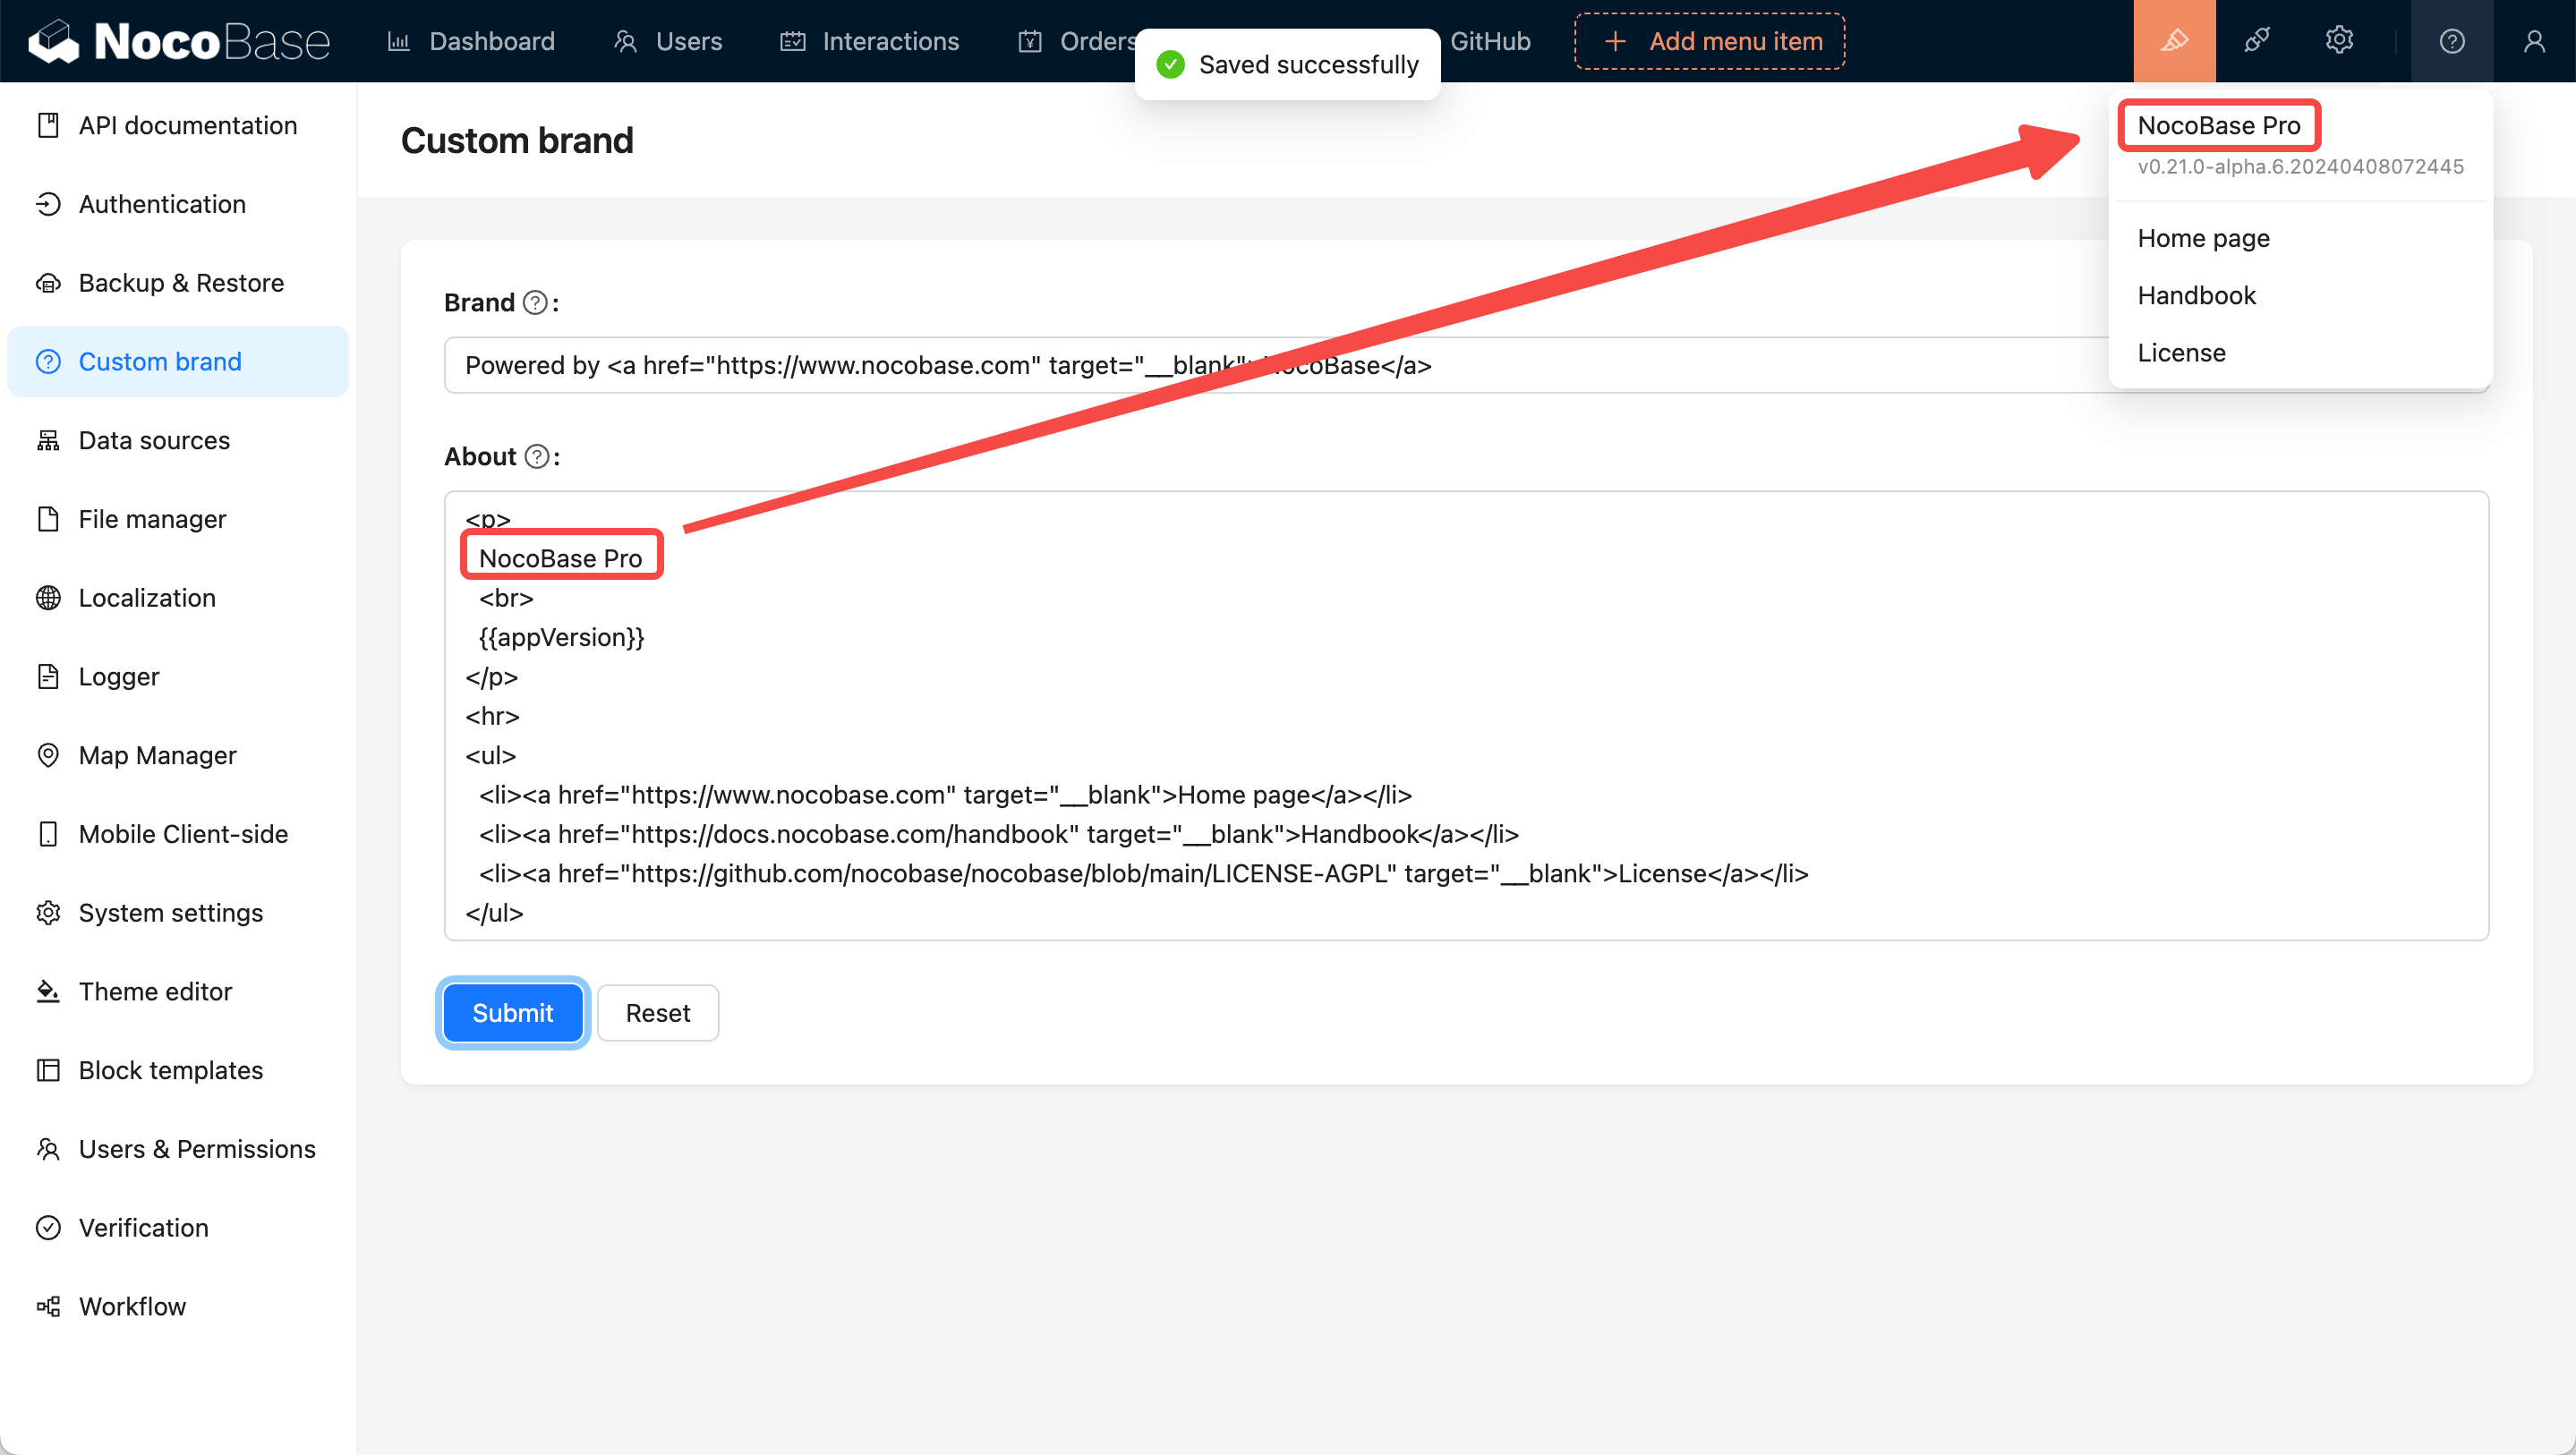Open Theme editor in the sidebar
Screen dimensions: 2576x1455
155,991
